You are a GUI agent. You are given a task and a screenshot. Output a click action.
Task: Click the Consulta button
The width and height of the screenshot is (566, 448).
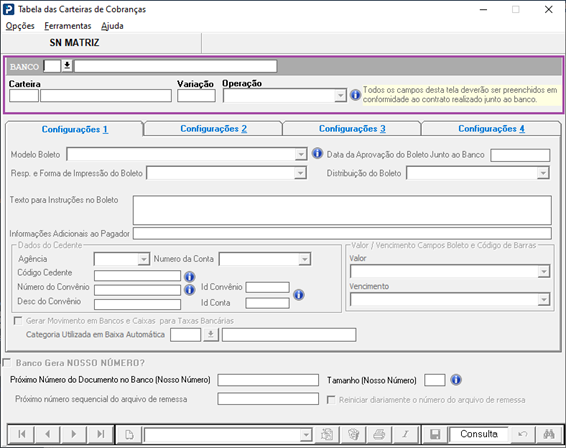coord(479,434)
